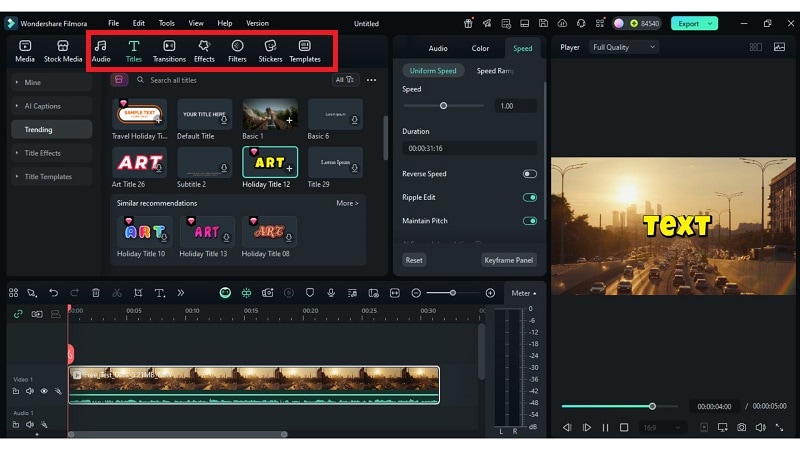The height and width of the screenshot is (450, 800).
Task: Expand the Mine category
Action: (52, 82)
